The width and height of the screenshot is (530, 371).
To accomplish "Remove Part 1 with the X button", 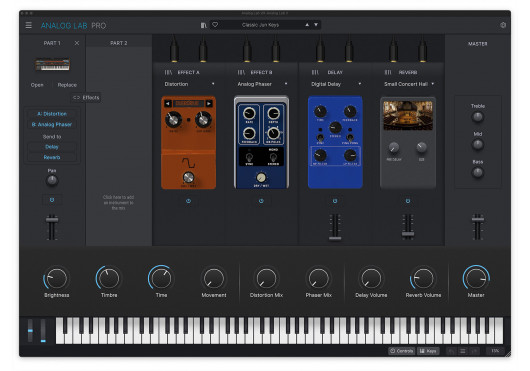I will pyautogui.click(x=77, y=43).
